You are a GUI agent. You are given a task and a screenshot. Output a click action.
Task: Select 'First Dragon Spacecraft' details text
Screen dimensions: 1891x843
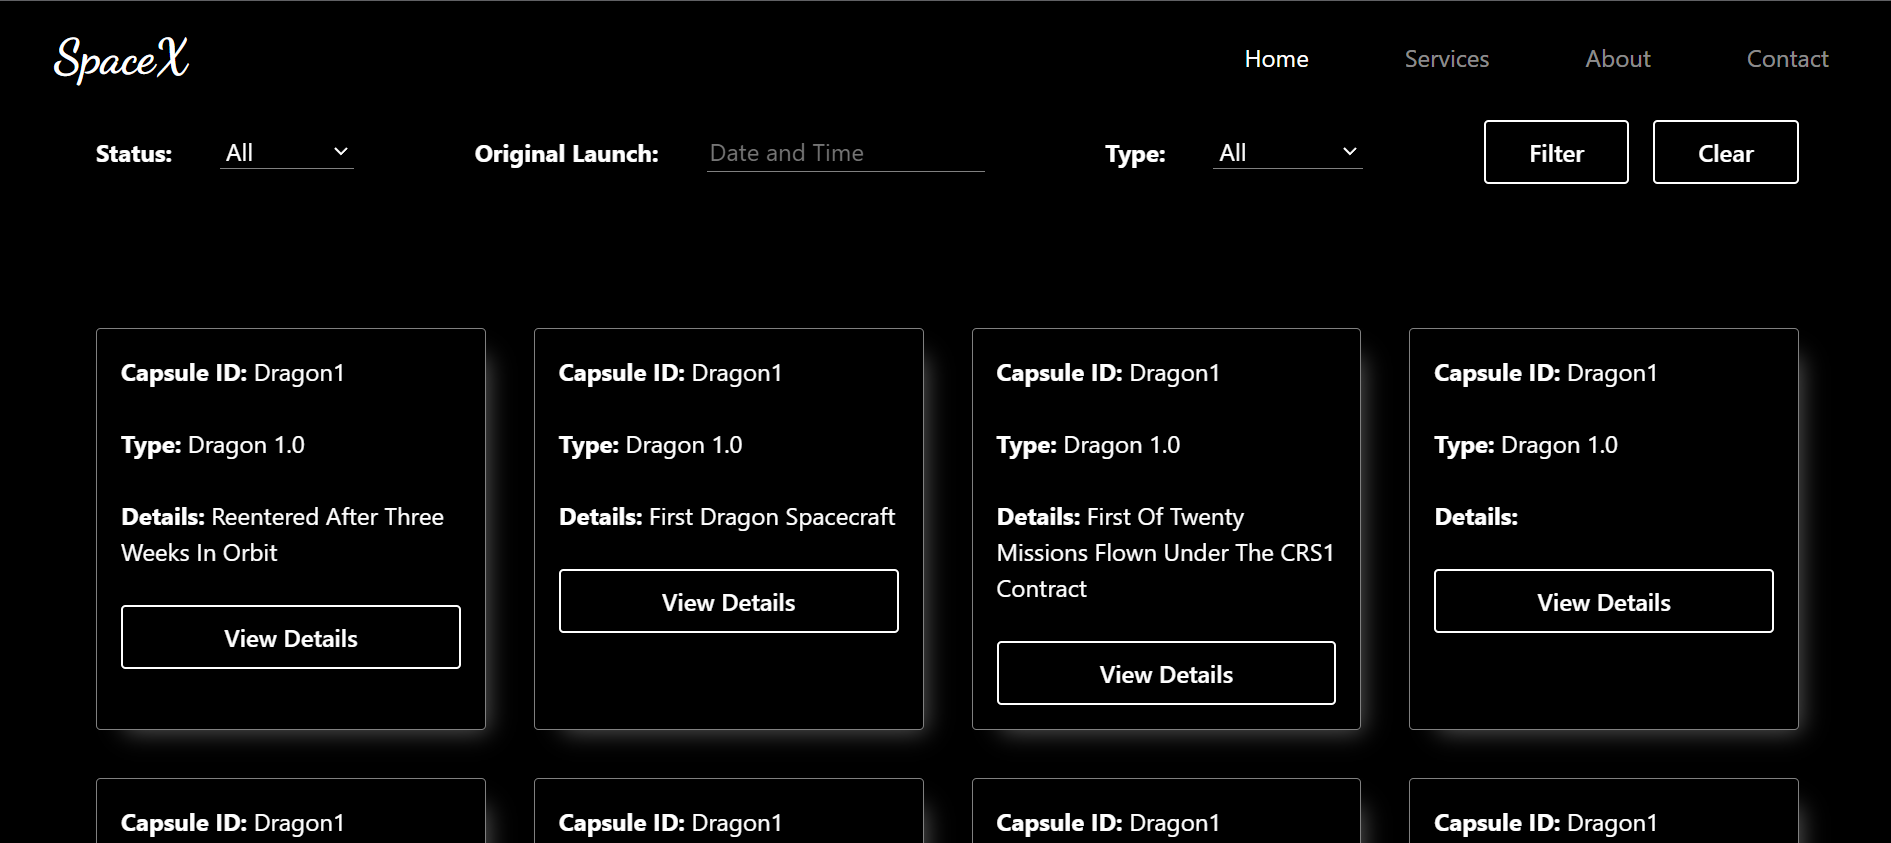(772, 517)
